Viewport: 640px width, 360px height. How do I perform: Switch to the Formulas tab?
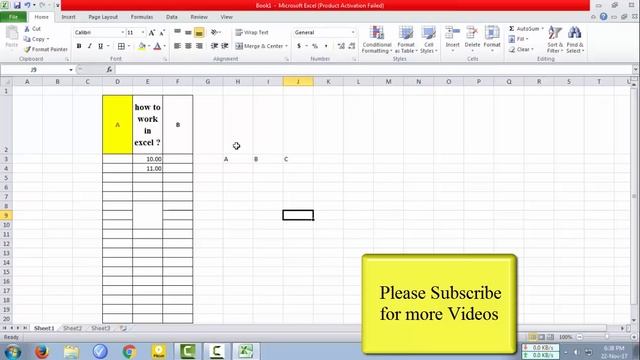click(x=142, y=17)
